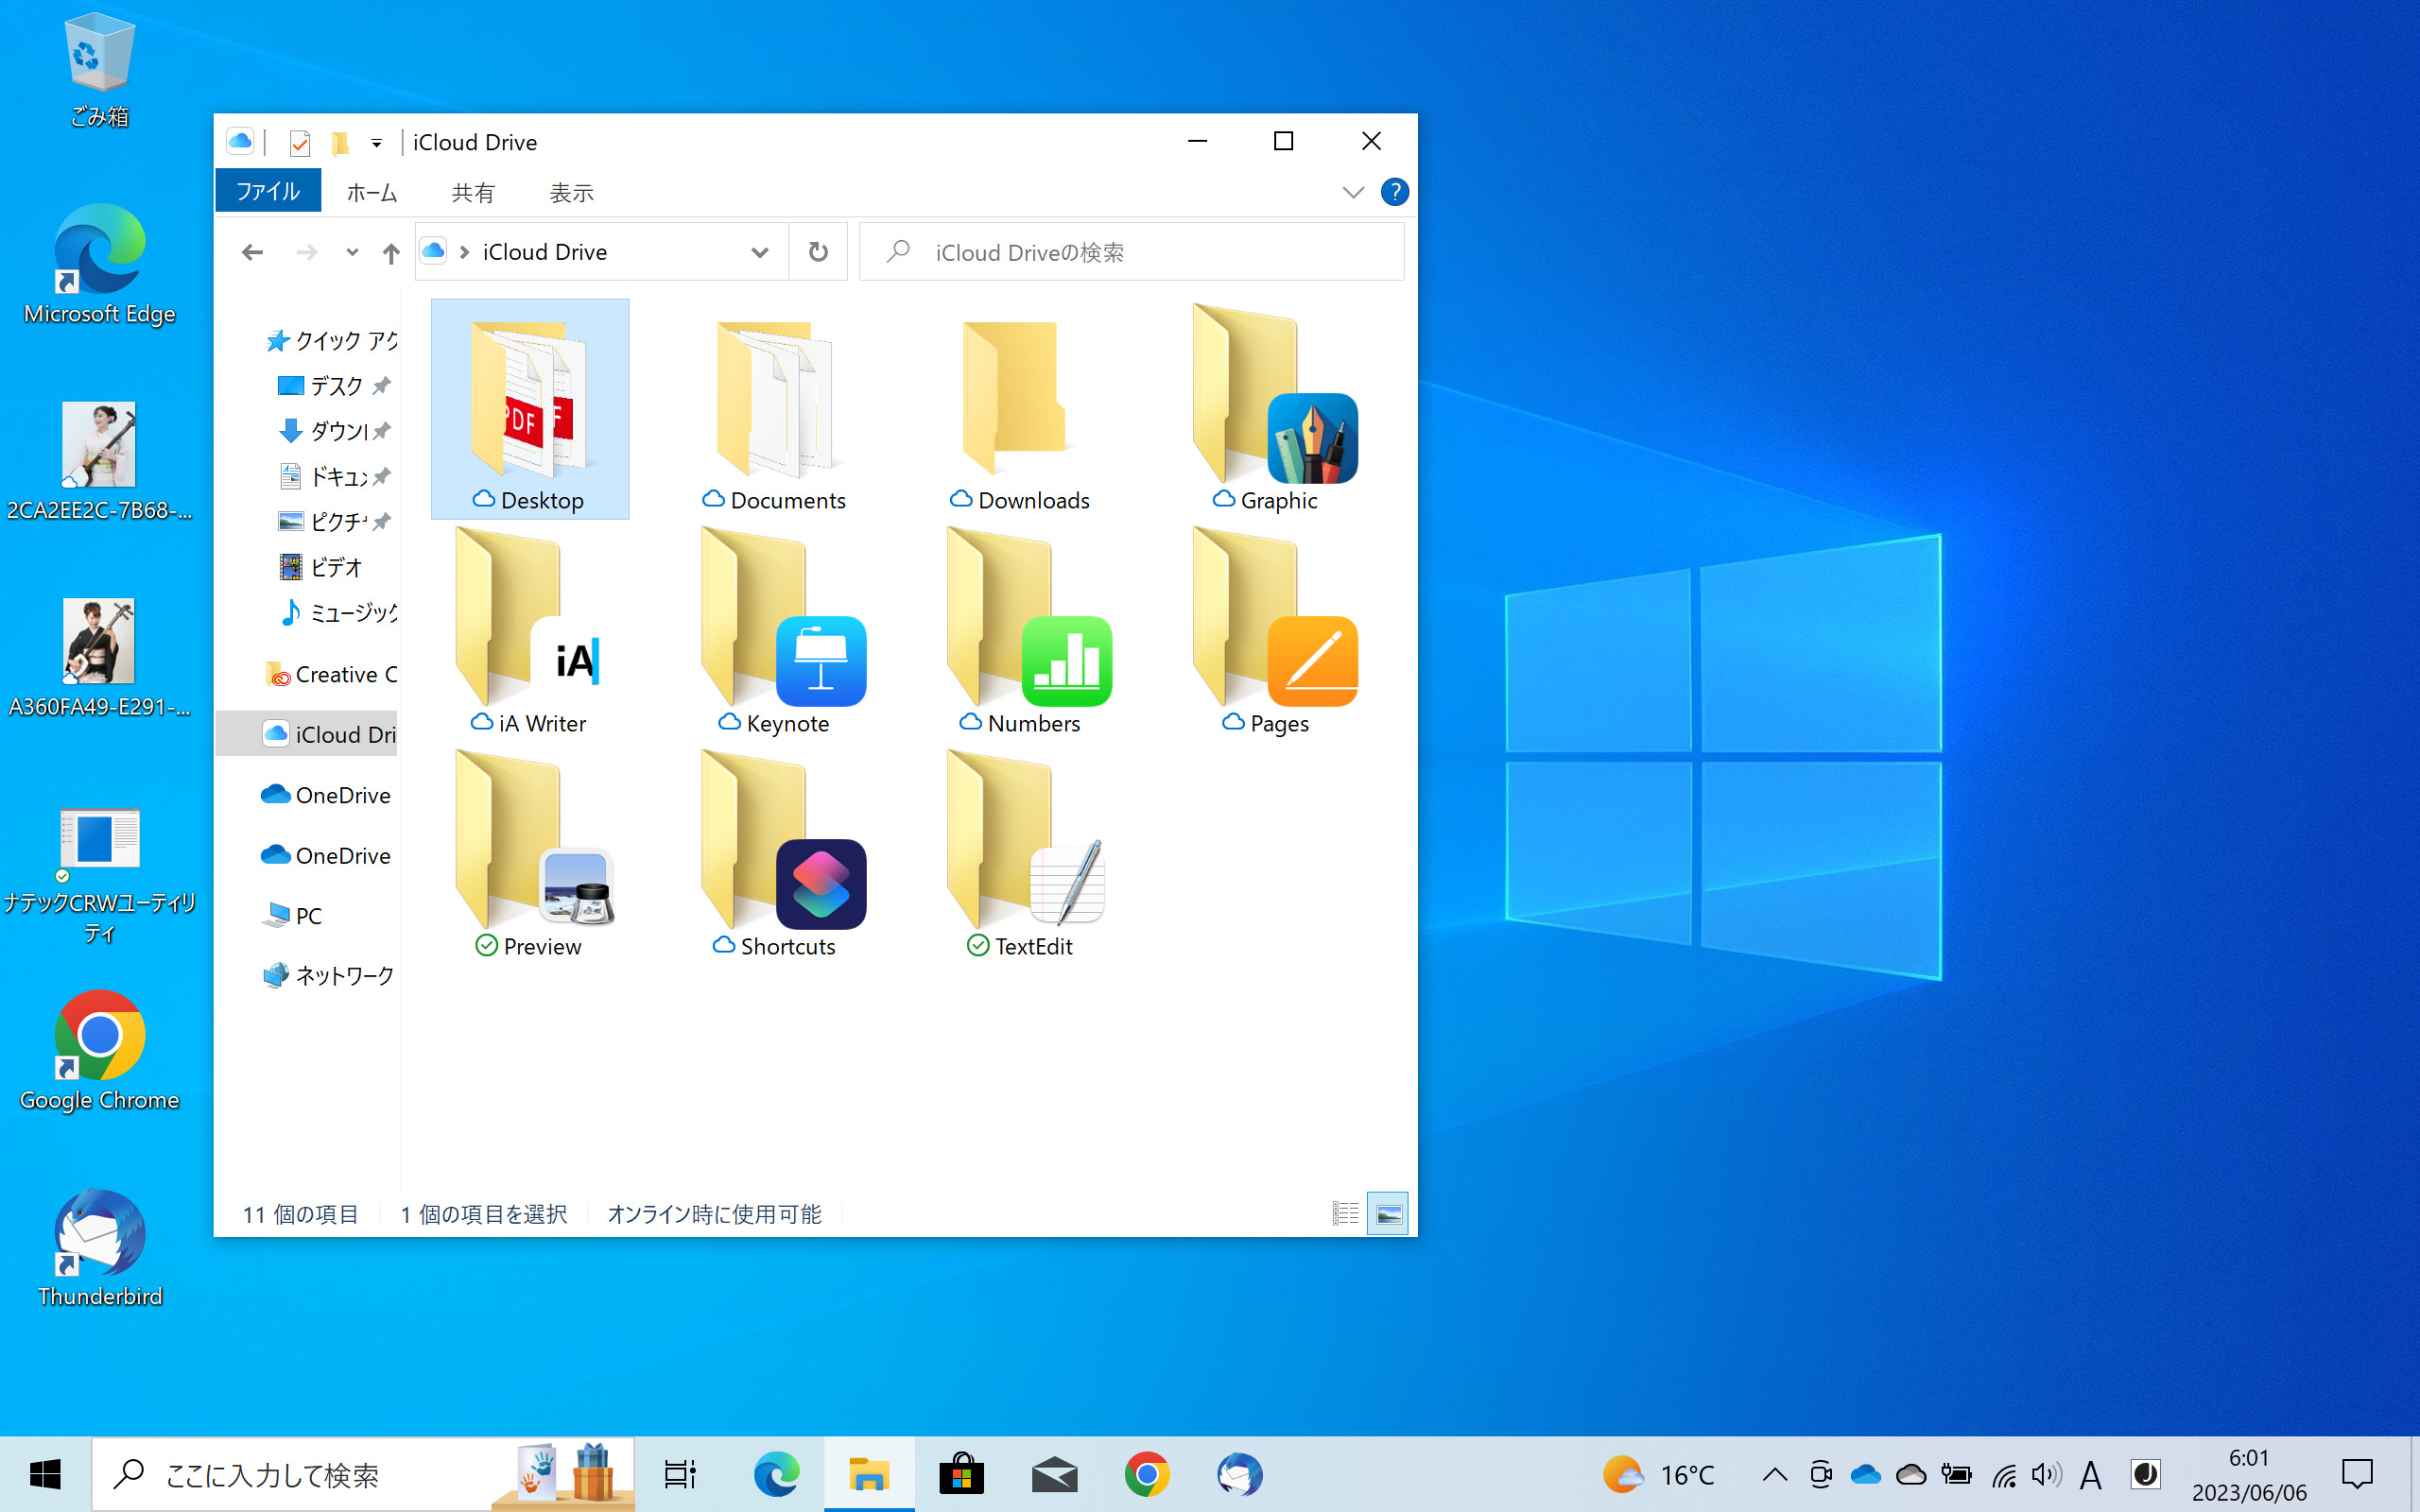Click the help question mark icon
This screenshot has width=2420, height=1512.
point(1394,192)
